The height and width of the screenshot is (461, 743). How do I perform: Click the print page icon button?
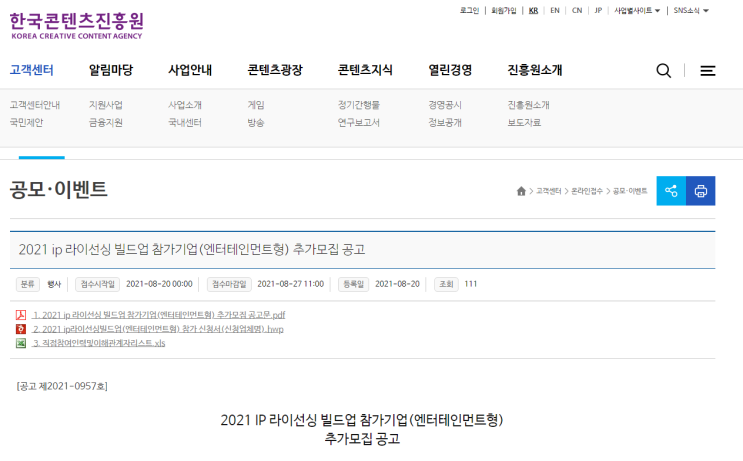[700, 191]
